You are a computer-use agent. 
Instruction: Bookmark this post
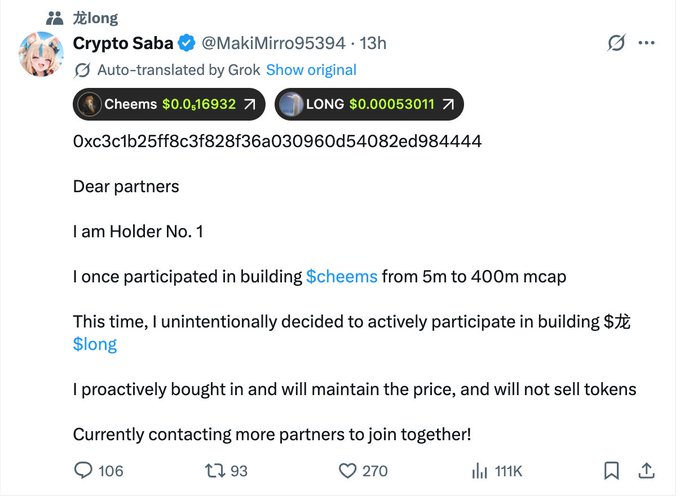(x=611, y=470)
